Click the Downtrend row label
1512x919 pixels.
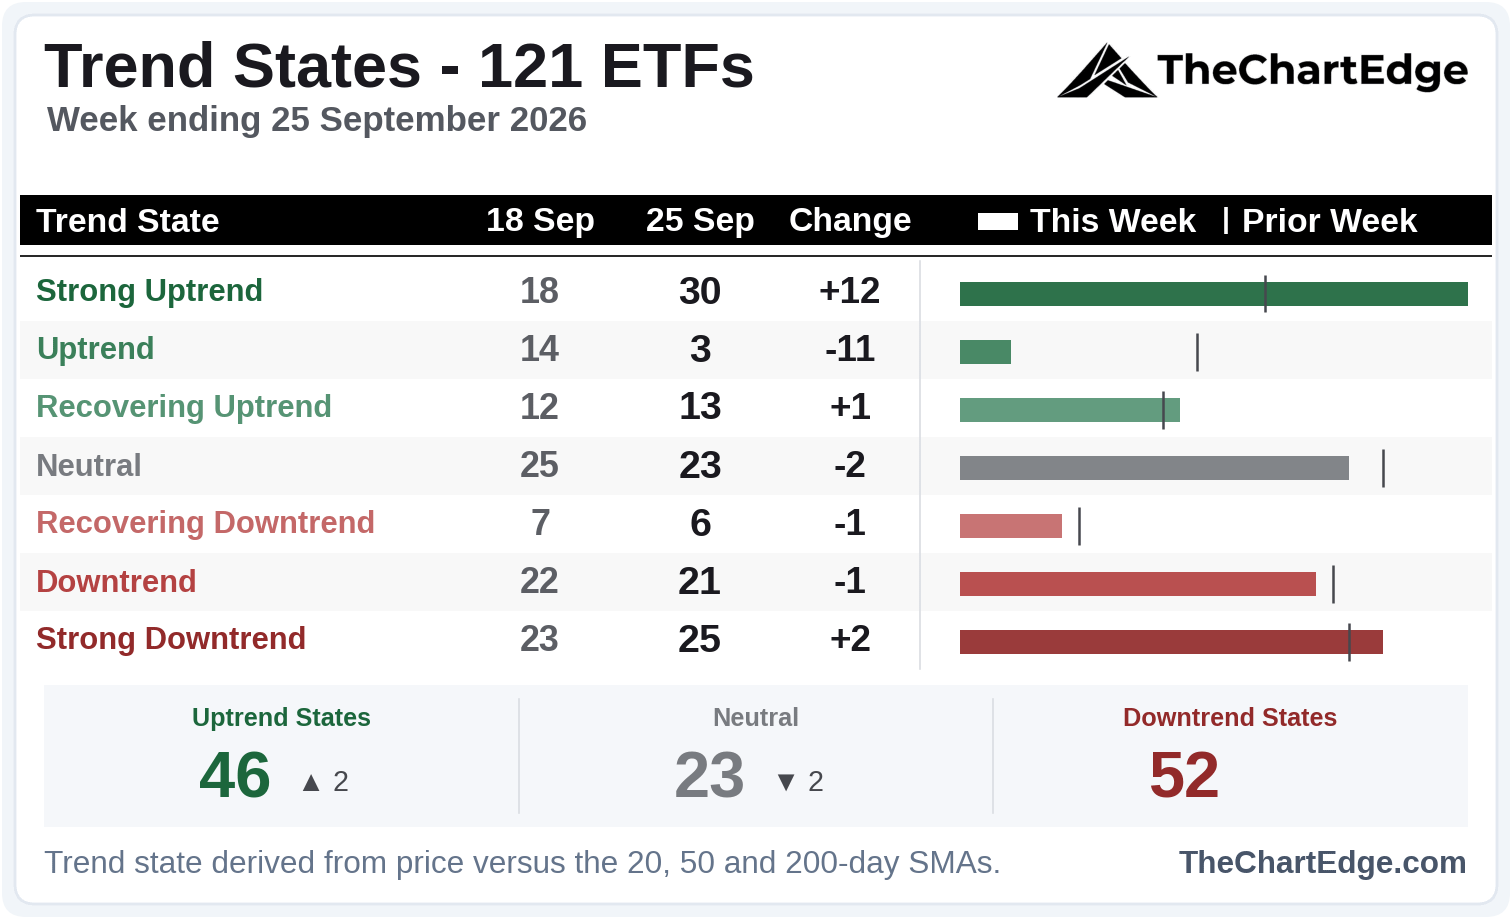pyautogui.click(x=116, y=581)
